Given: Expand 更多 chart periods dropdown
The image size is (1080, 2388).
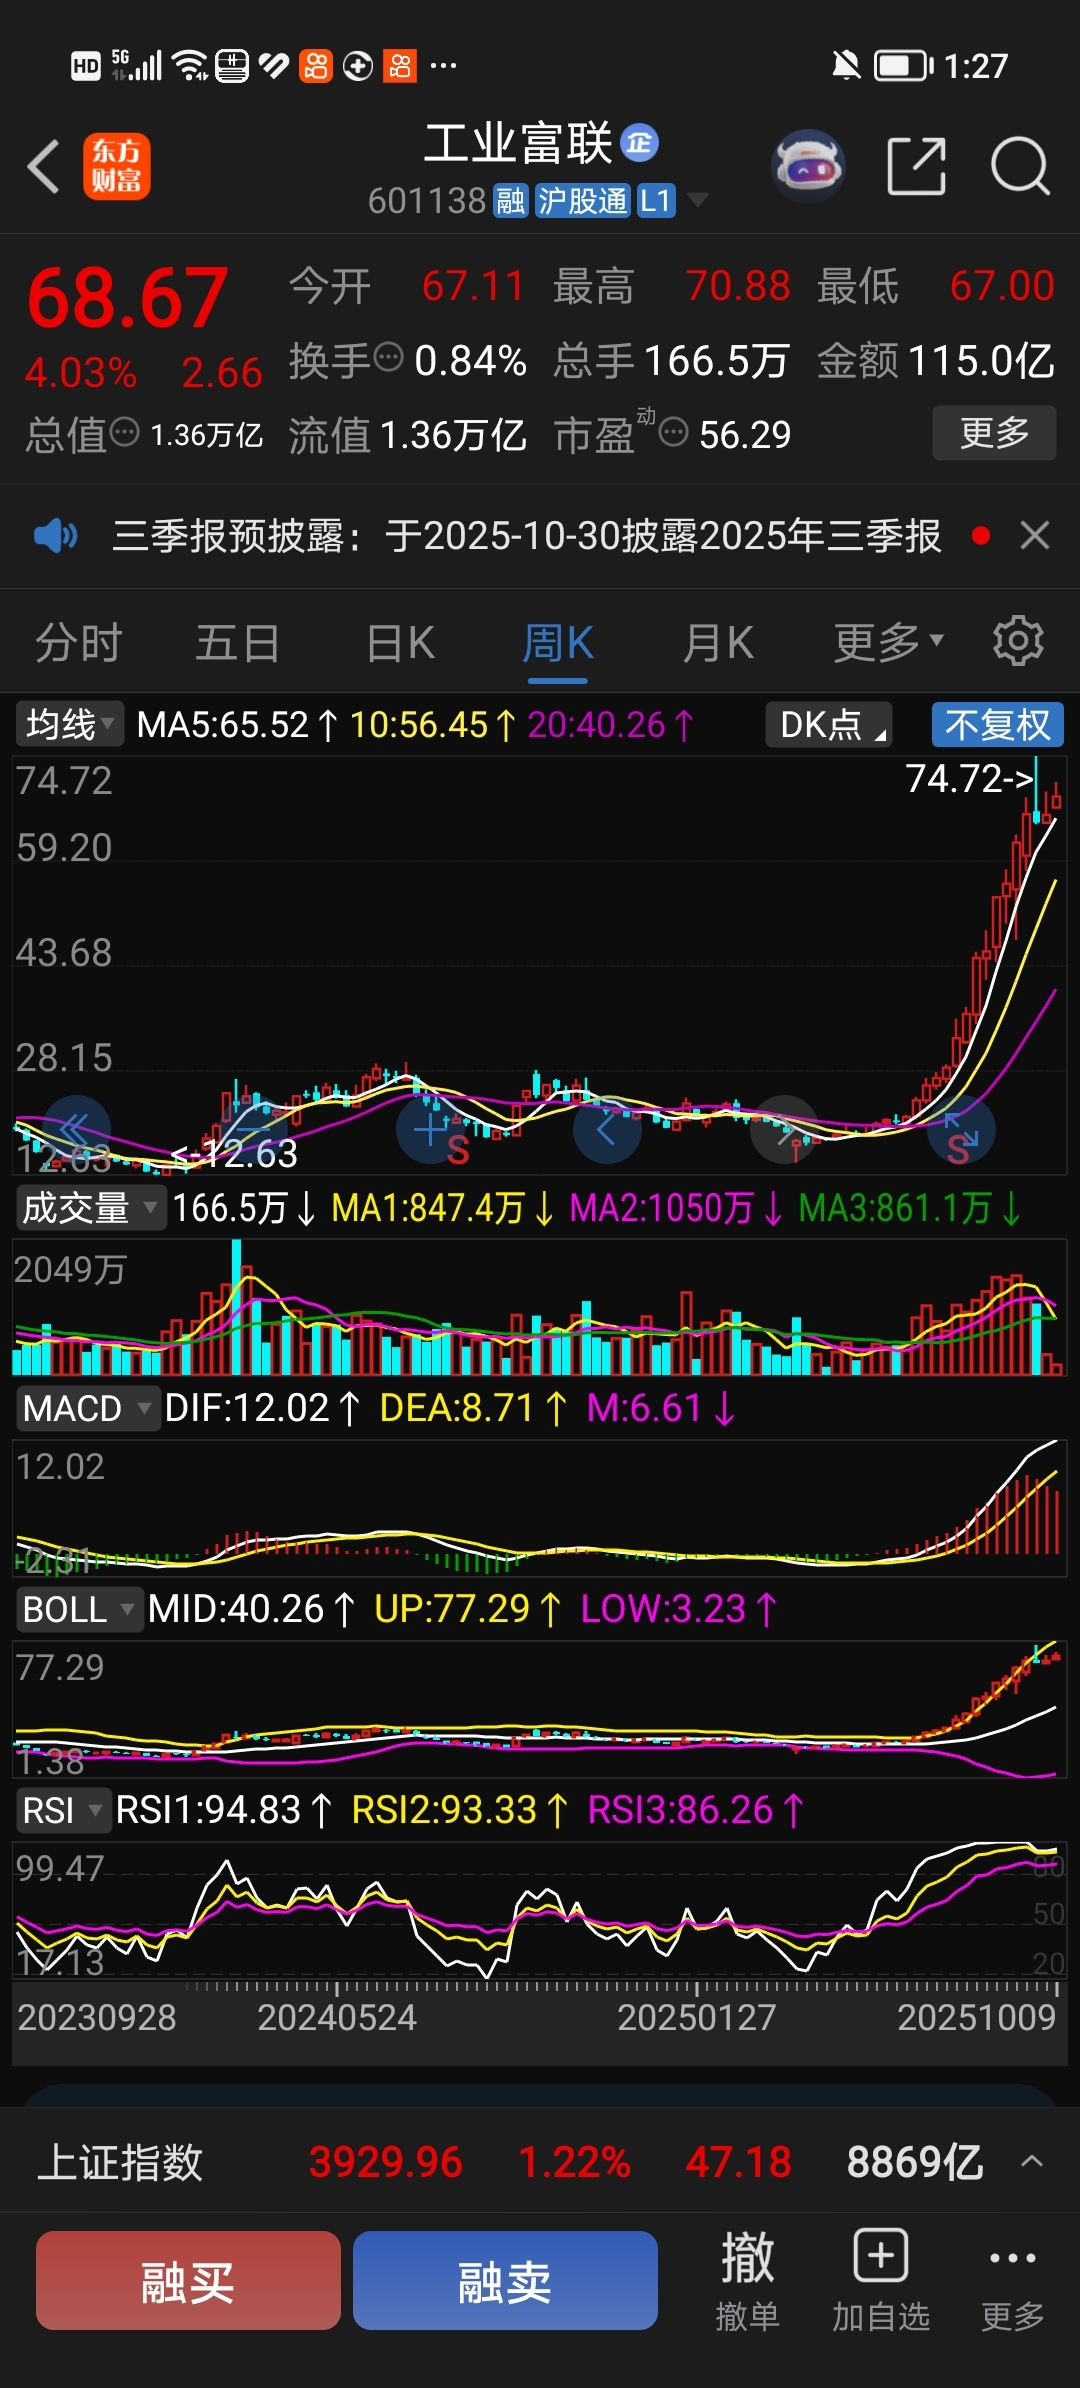Looking at the screenshot, I should (x=889, y=642).
